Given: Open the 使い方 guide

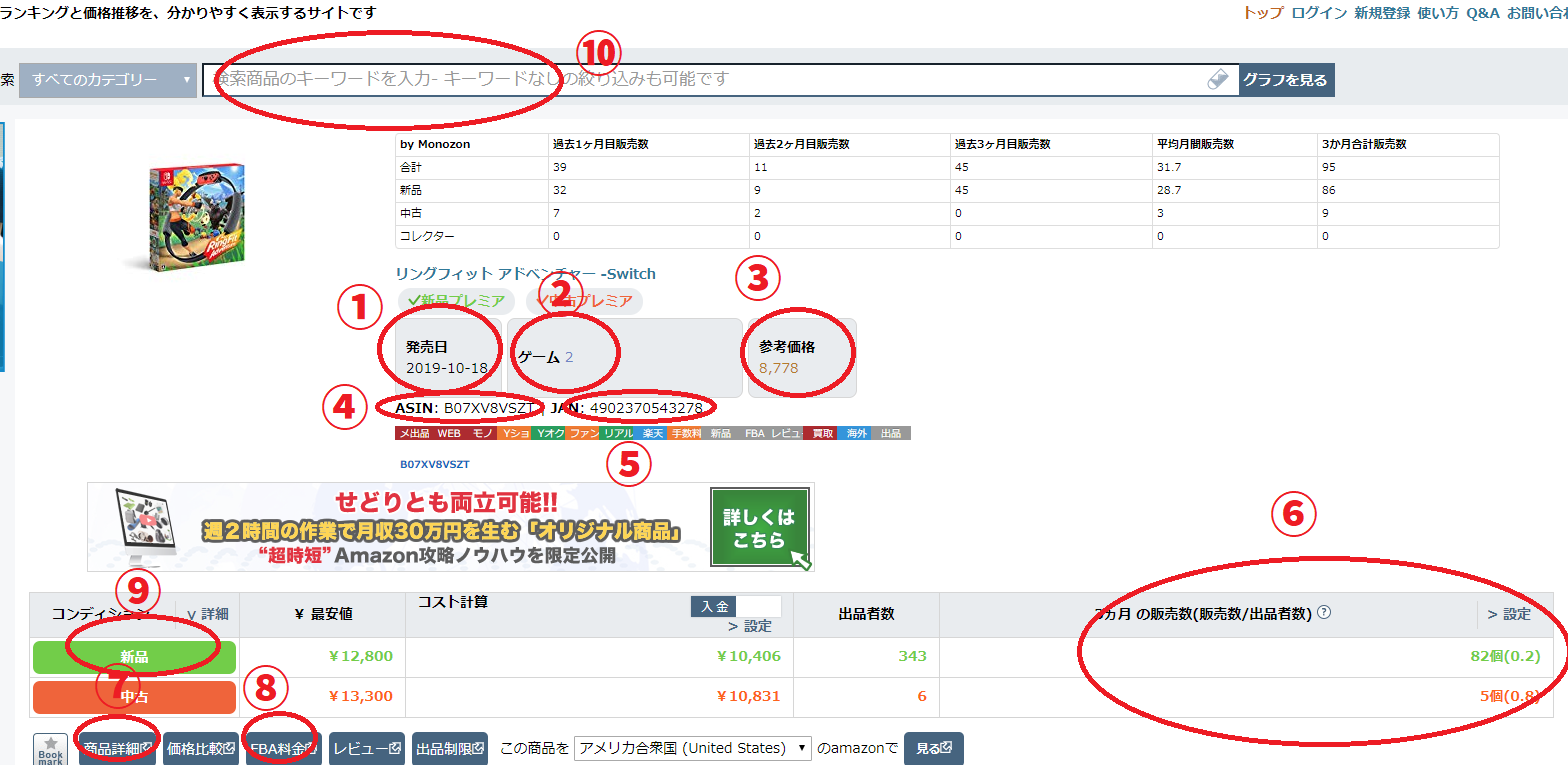Looking at the screenshot, I should tap(1438, 13).
